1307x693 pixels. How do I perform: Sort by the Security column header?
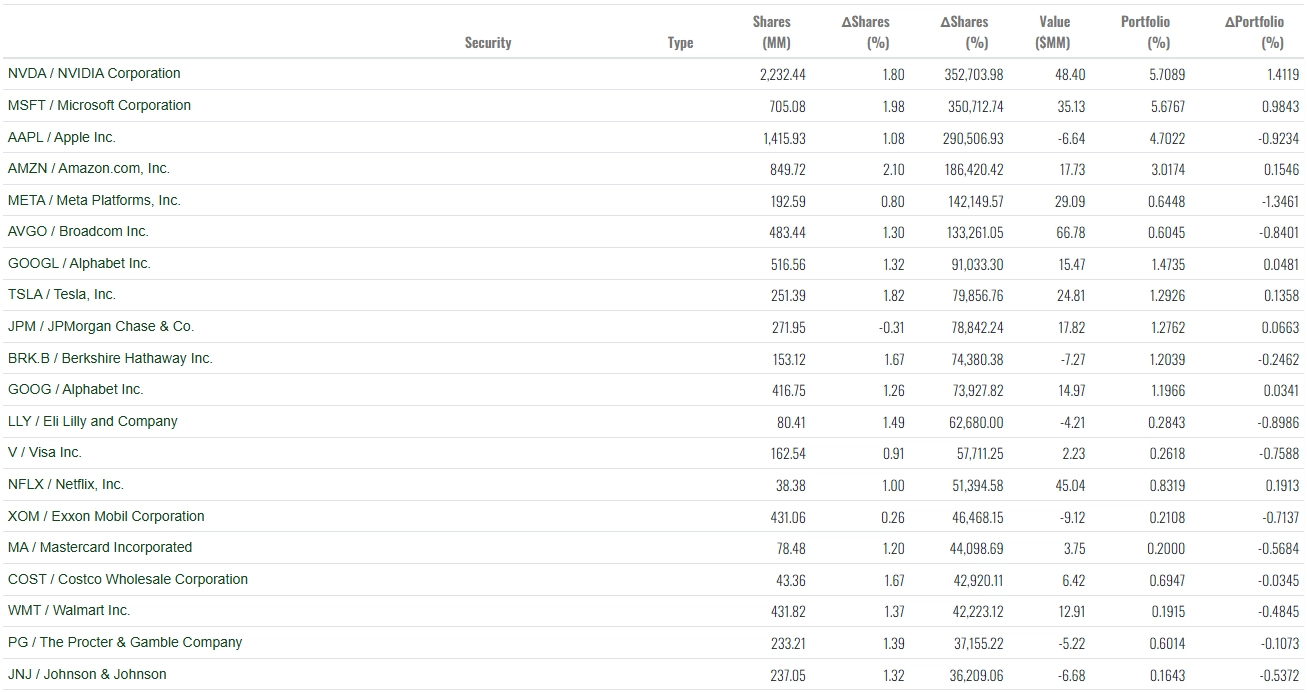pyautogui.click(x=488, y=43)
